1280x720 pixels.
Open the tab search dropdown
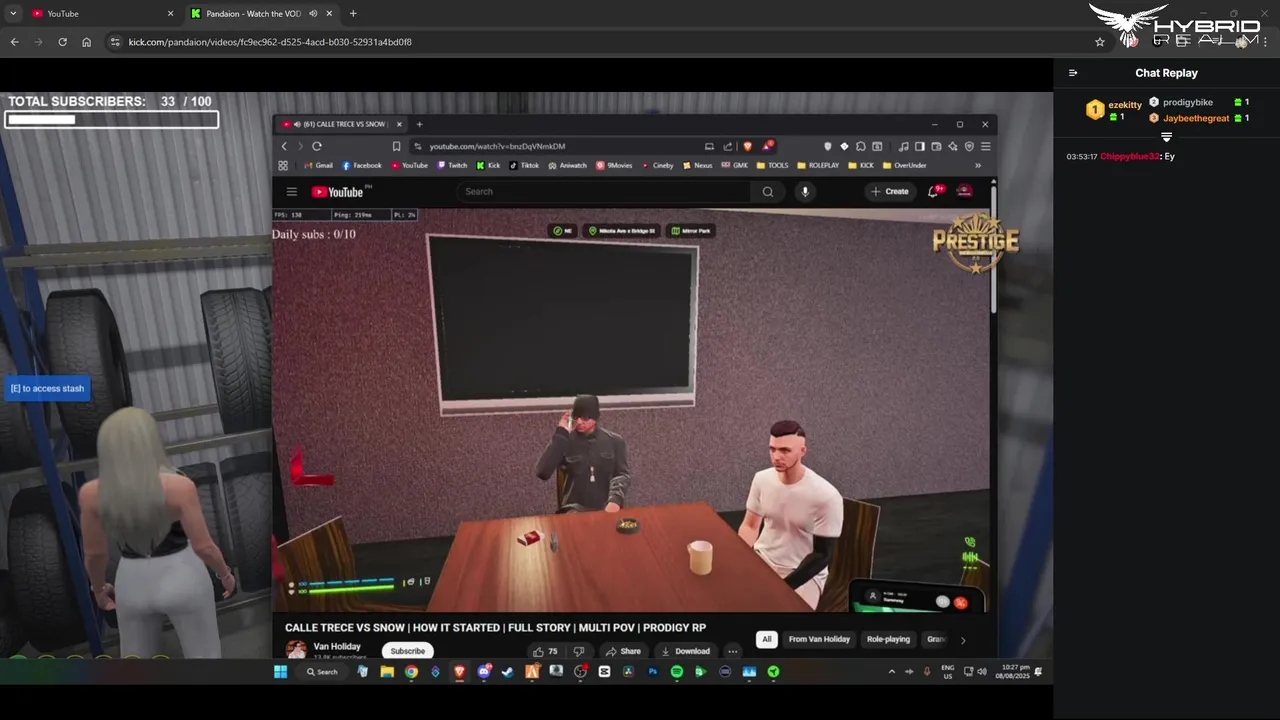(x=13, y=14)
